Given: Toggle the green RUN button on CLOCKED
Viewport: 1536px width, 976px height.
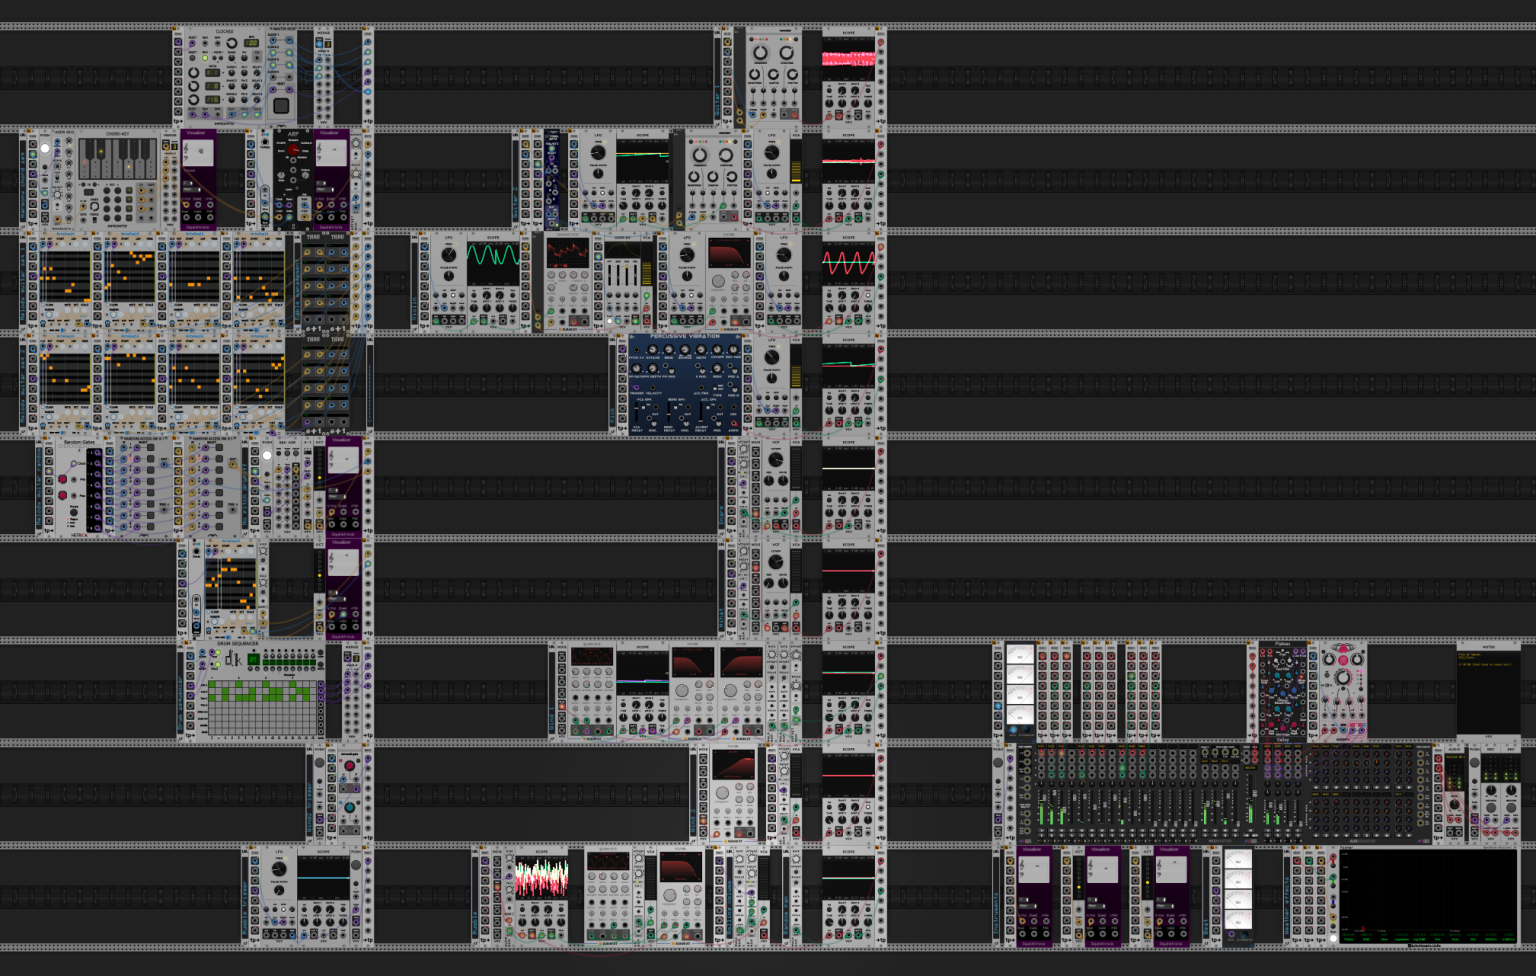Looking at the screenshot, I should click(205, 58).
